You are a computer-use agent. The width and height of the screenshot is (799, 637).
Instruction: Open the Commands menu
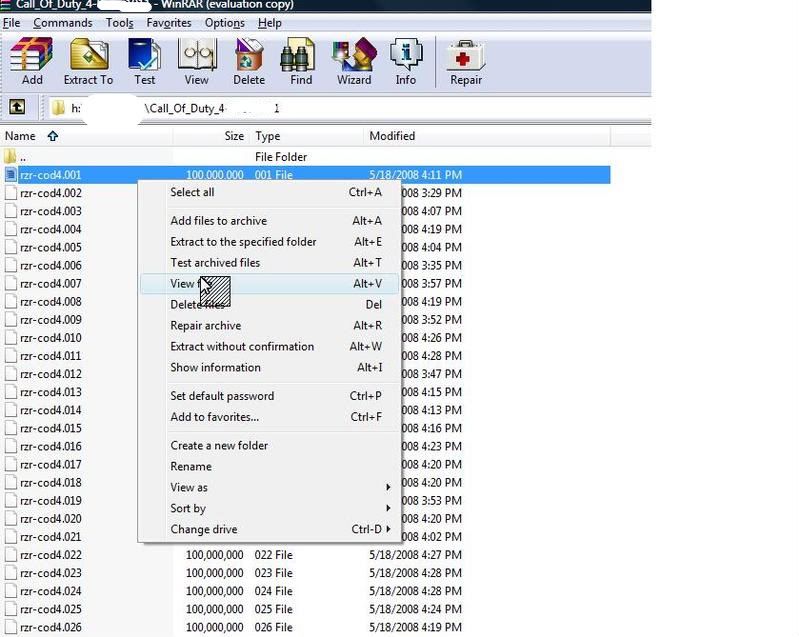tap(63, 22)
